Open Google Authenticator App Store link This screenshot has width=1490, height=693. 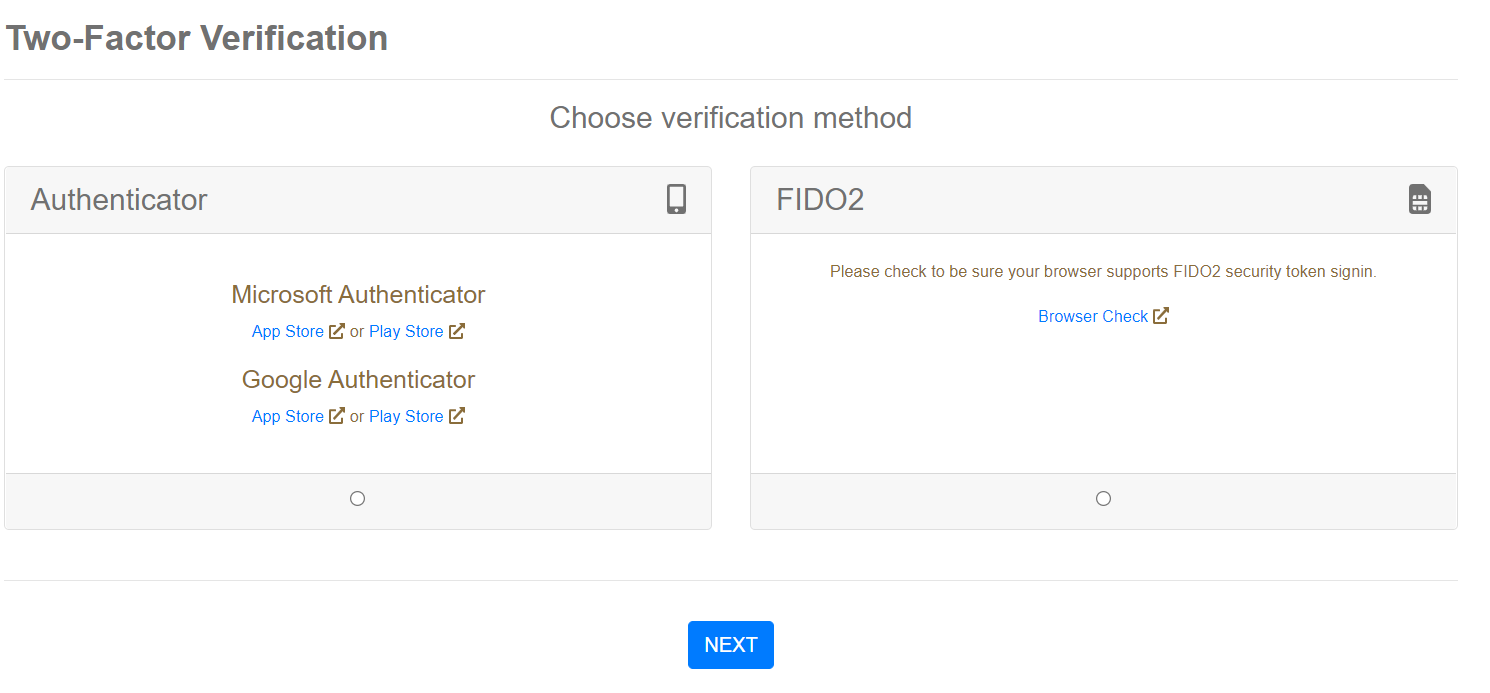click(288, 417)
